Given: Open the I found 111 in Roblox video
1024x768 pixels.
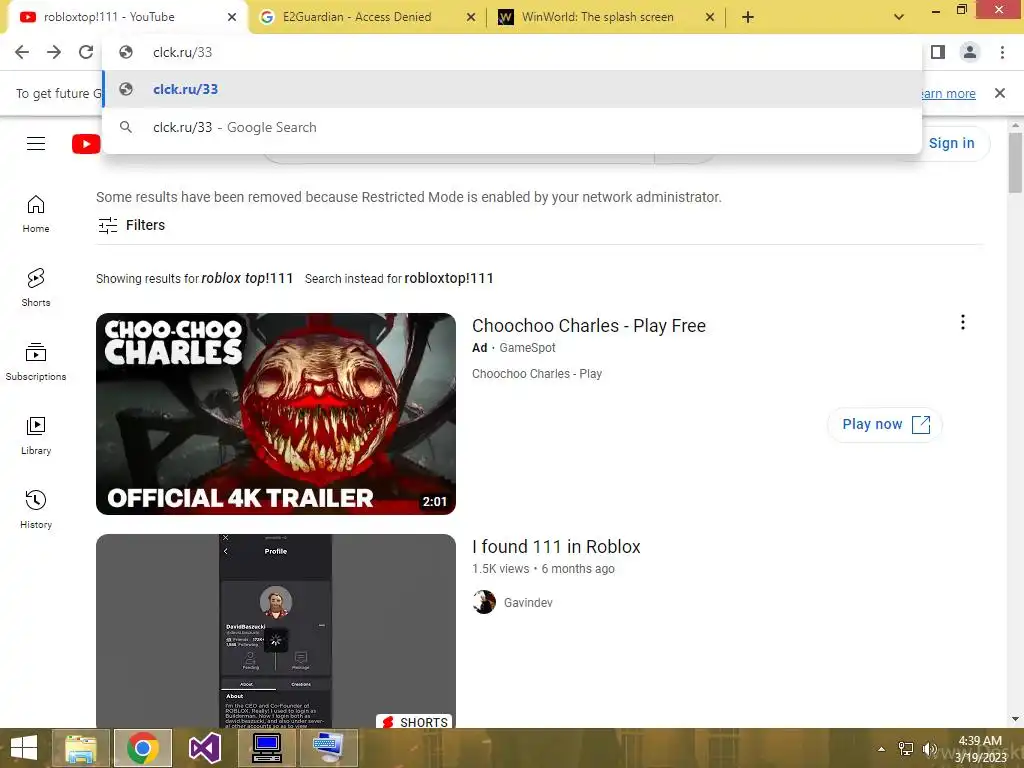Looking at the screenshot, I should (x=556, y=547).
